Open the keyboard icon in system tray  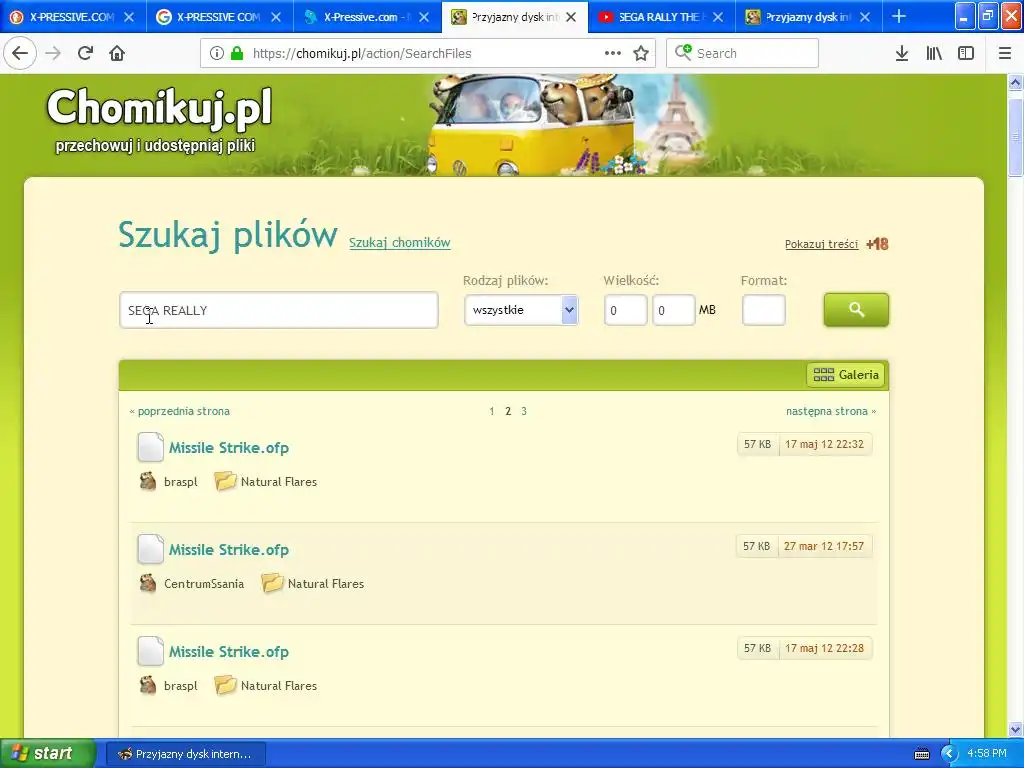921,754
